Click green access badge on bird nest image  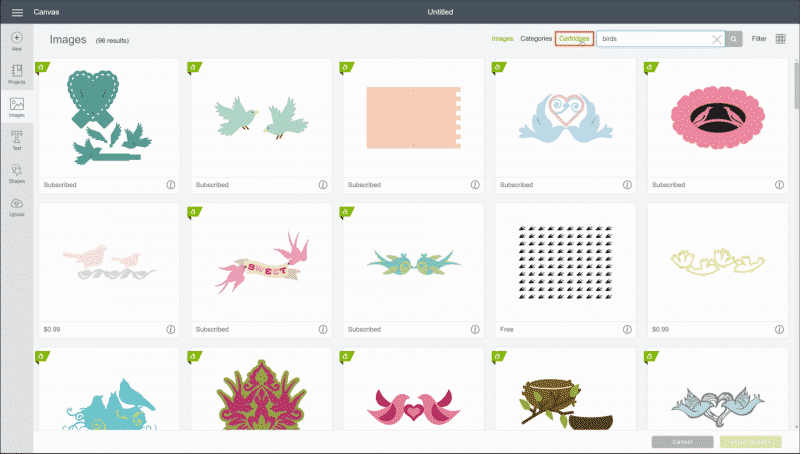[x=498, y=357]
